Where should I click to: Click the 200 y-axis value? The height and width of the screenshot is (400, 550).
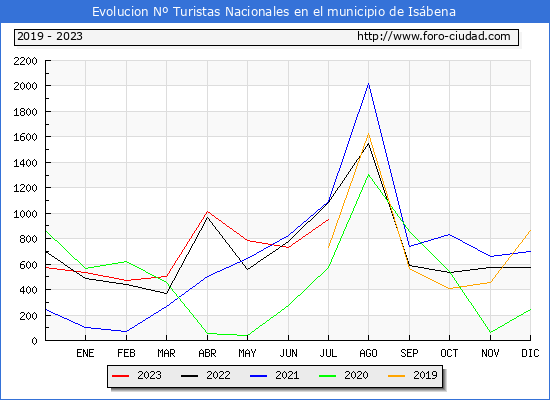tap(28, 316)
